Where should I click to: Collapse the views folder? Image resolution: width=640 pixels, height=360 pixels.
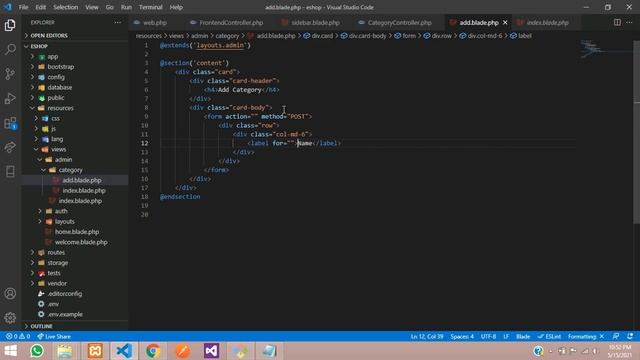tap(58, 149)
